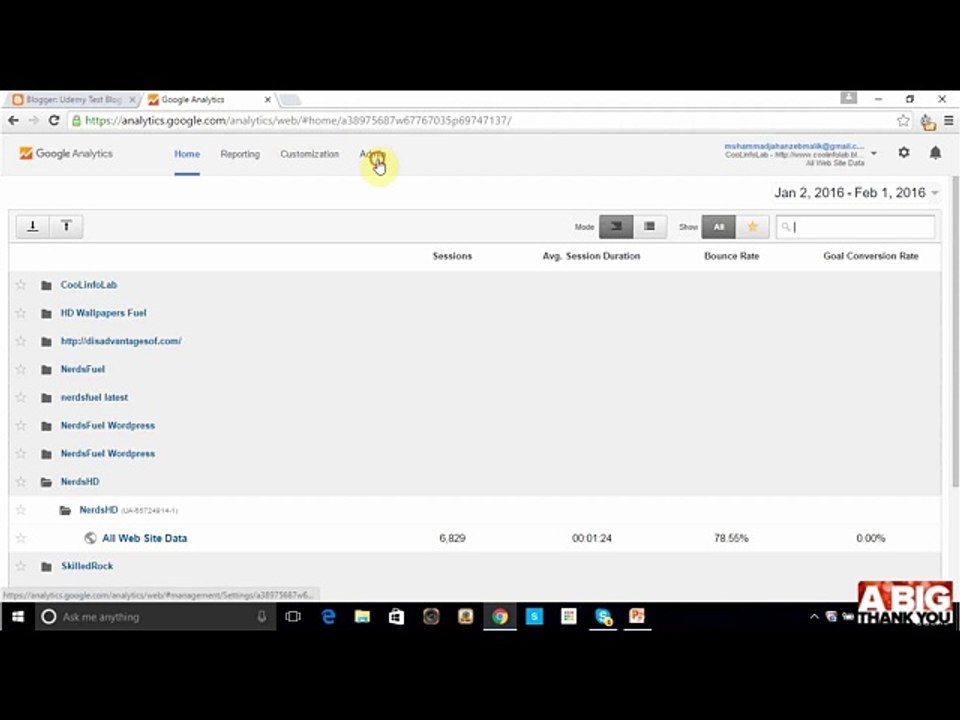This screenshot has height=720, width=960.
Task: Star the http://disadvantagesof.com/ account
Action: 21,341
